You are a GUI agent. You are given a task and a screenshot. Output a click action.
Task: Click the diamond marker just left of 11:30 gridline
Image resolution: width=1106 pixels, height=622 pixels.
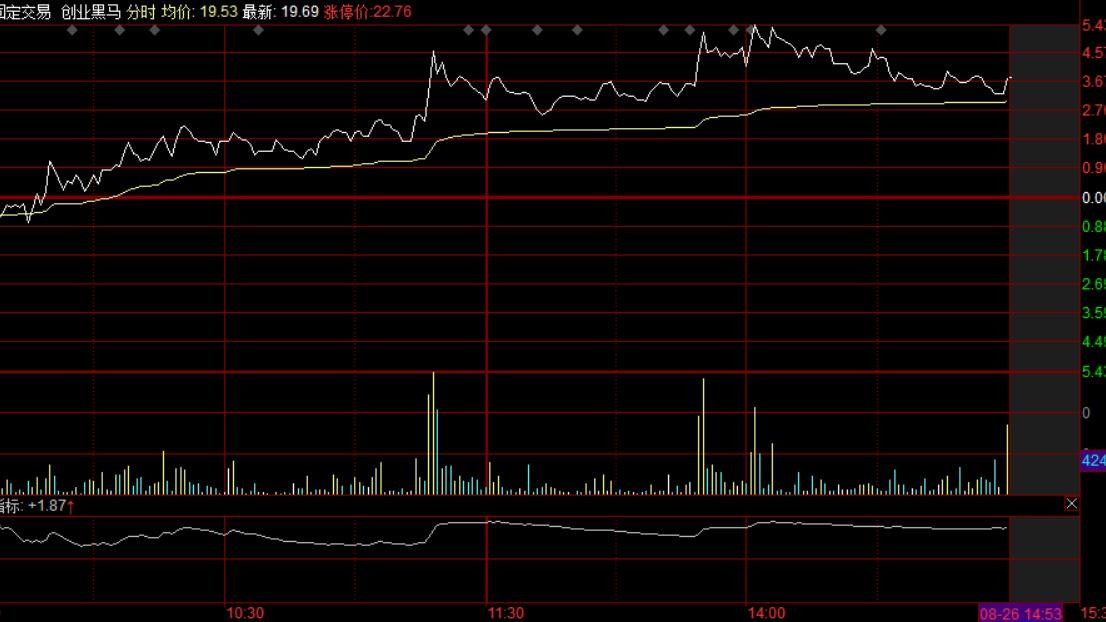click(x=468, y=30)
